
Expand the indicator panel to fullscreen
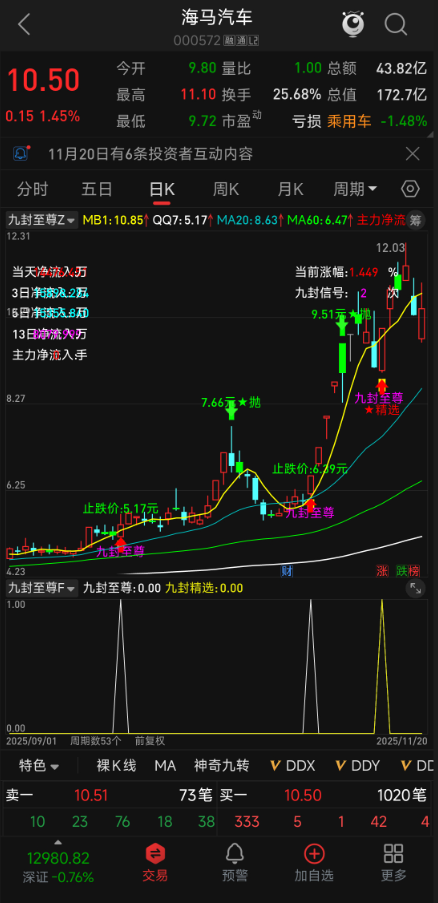[415, 588]
